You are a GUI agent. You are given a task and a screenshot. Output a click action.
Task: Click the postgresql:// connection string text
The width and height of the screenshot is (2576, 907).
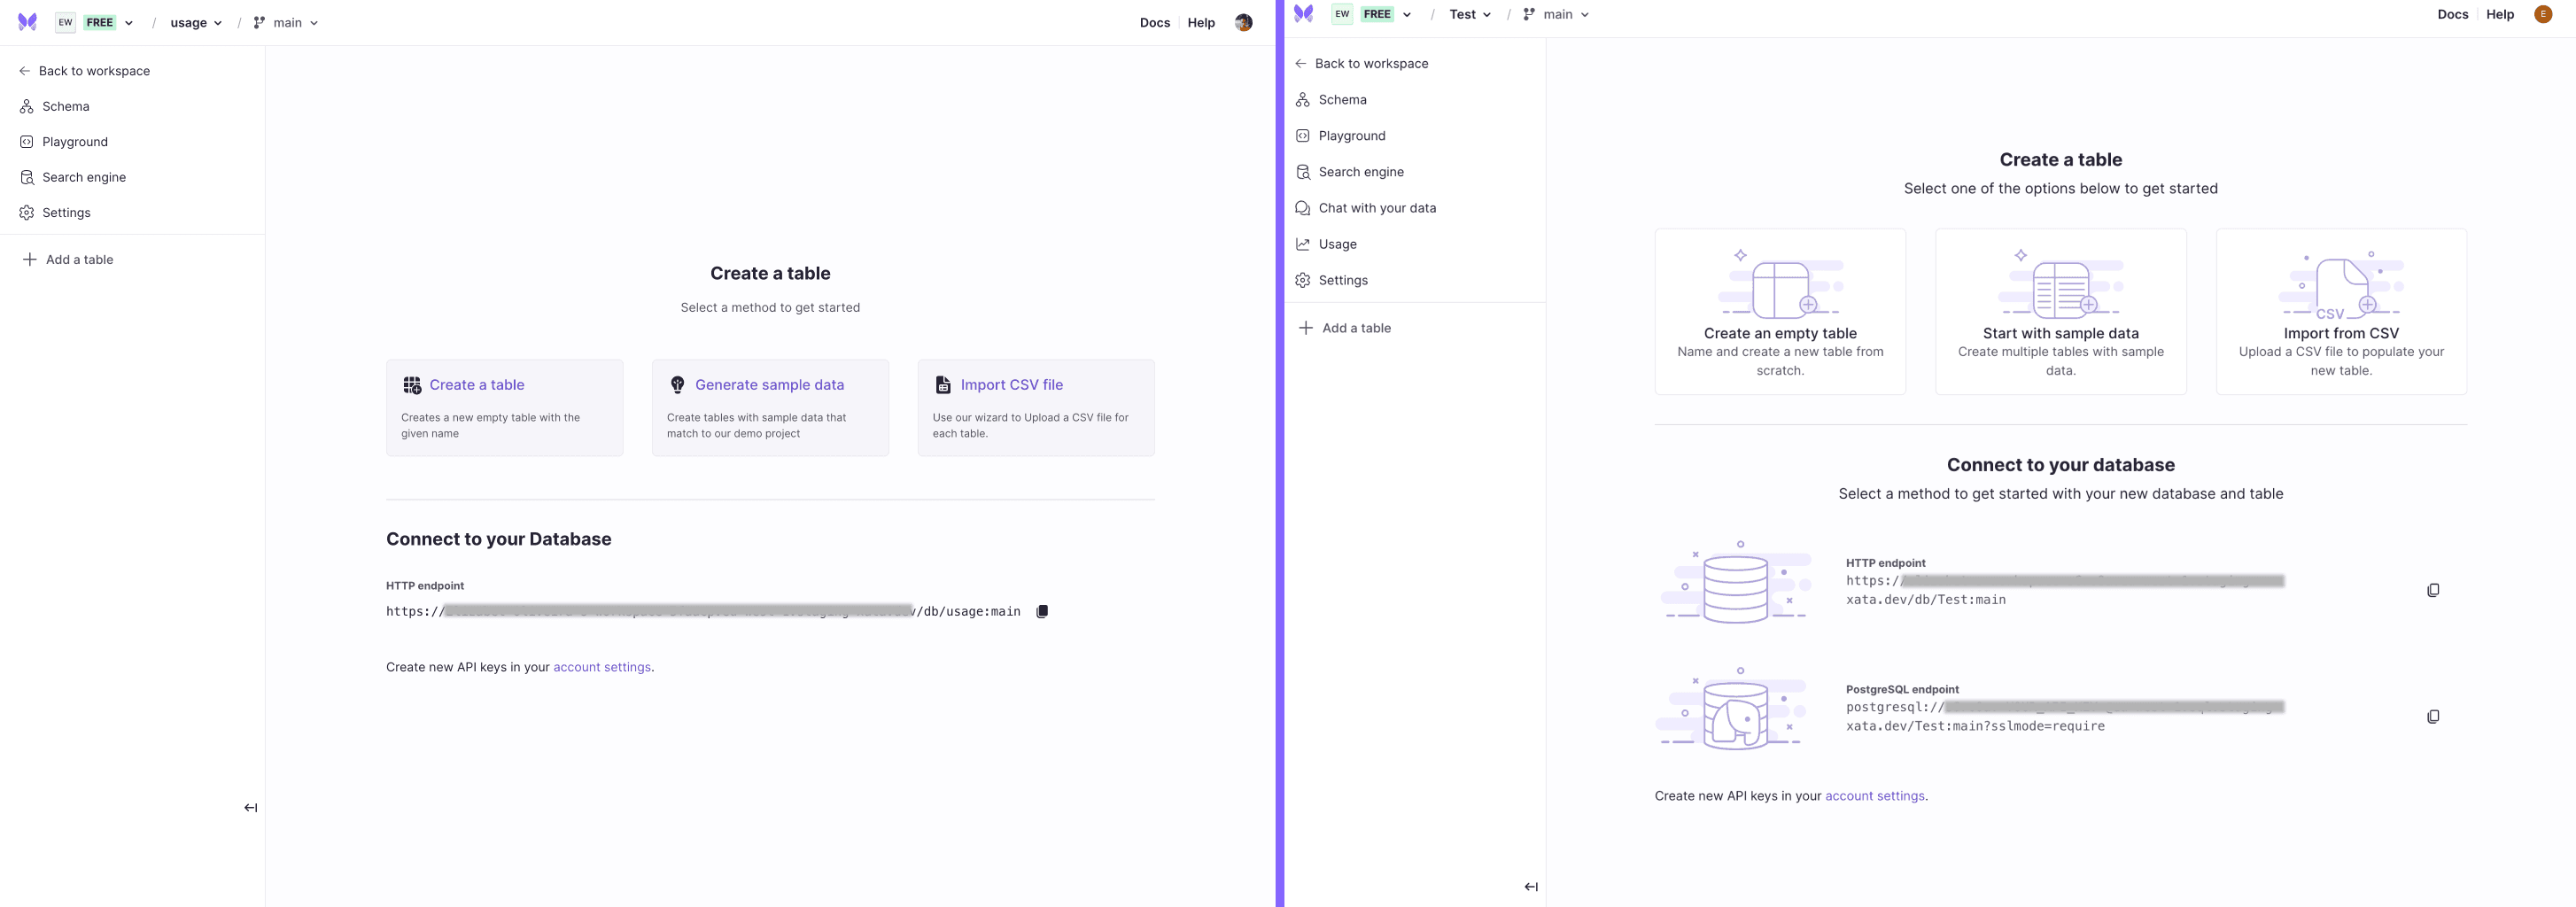point(2064,716)
